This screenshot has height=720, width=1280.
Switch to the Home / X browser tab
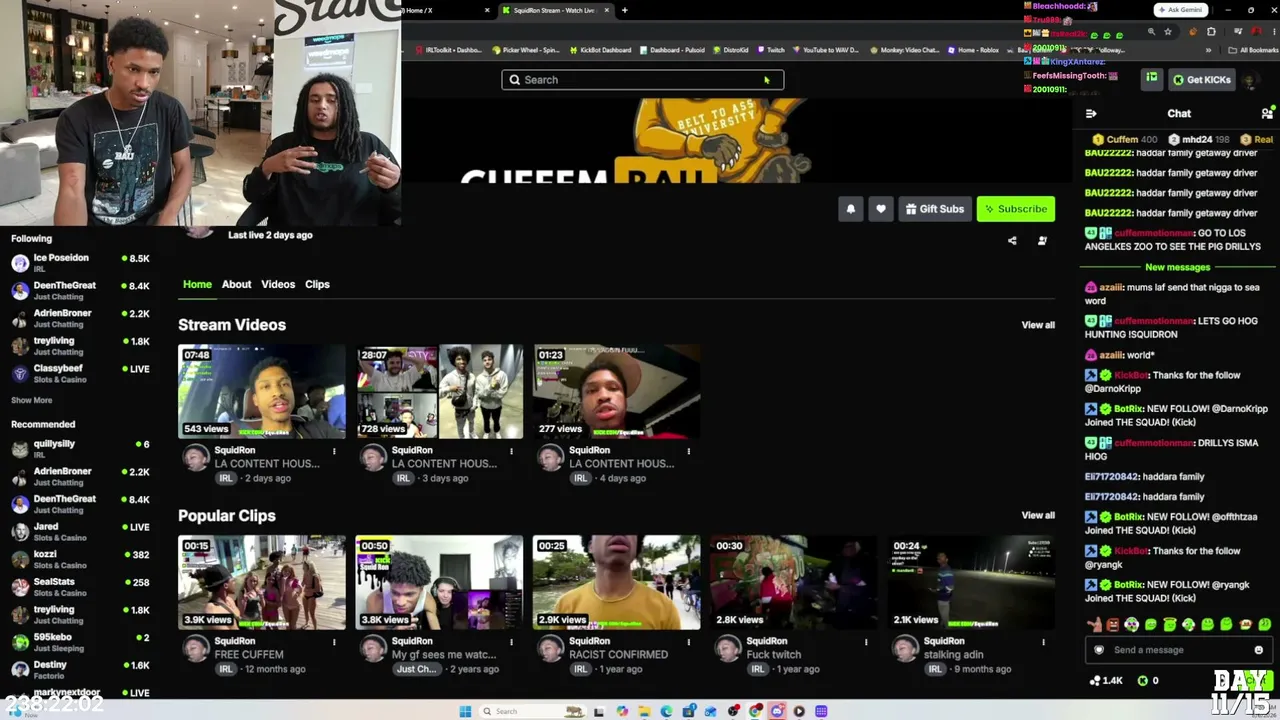click(x=447, y=10)
